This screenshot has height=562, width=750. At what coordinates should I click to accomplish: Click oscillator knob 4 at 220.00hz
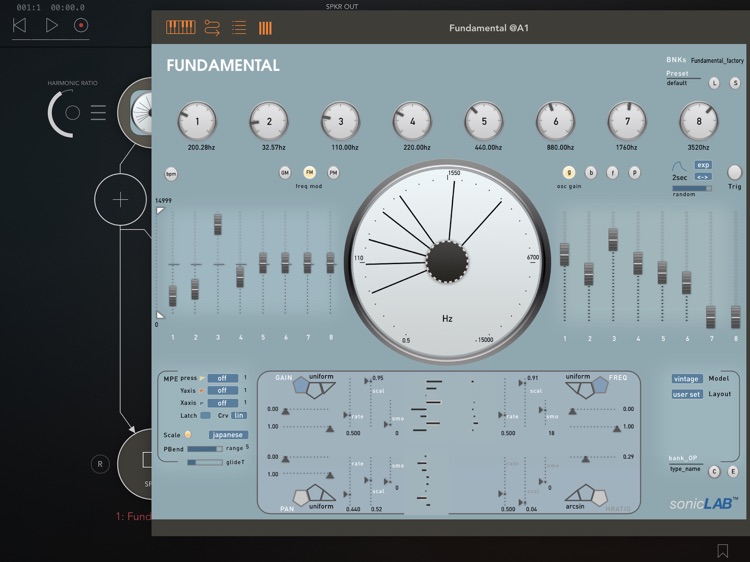pos(412,121)
